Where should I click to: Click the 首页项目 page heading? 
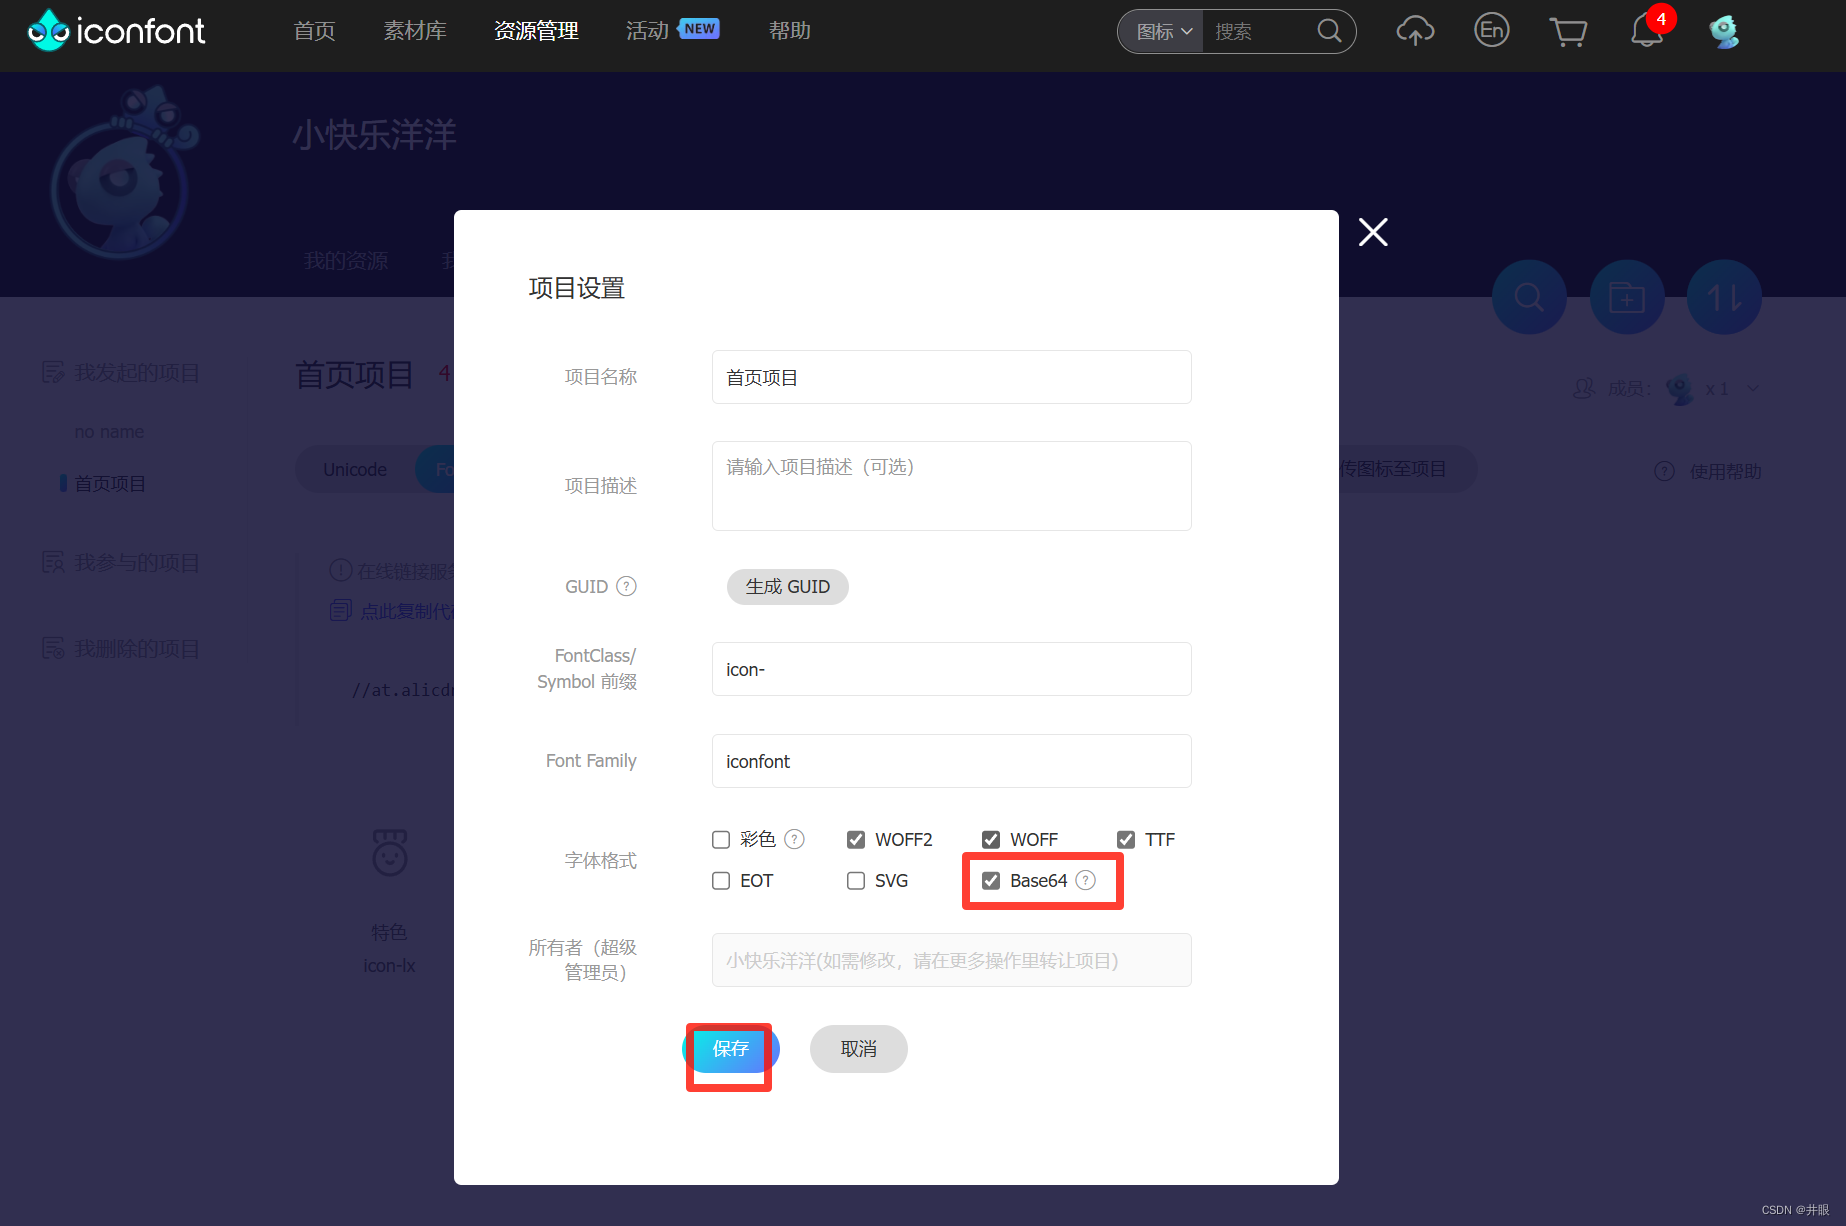coord(354,375)
